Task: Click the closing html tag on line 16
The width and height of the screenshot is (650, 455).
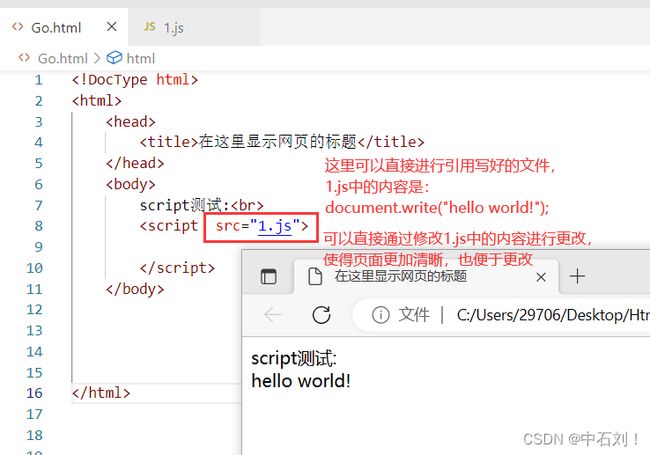Action: (x=101, y=393)
